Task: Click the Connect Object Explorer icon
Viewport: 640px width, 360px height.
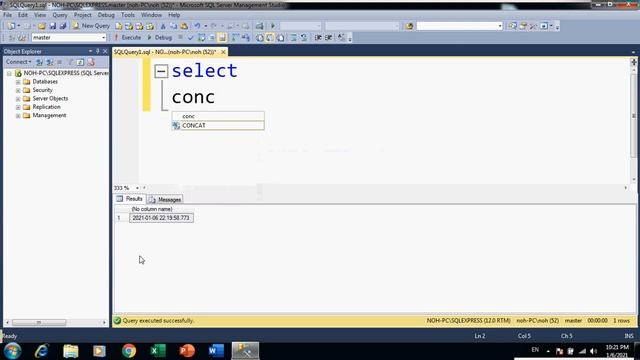Action: [x=40, y=62]
